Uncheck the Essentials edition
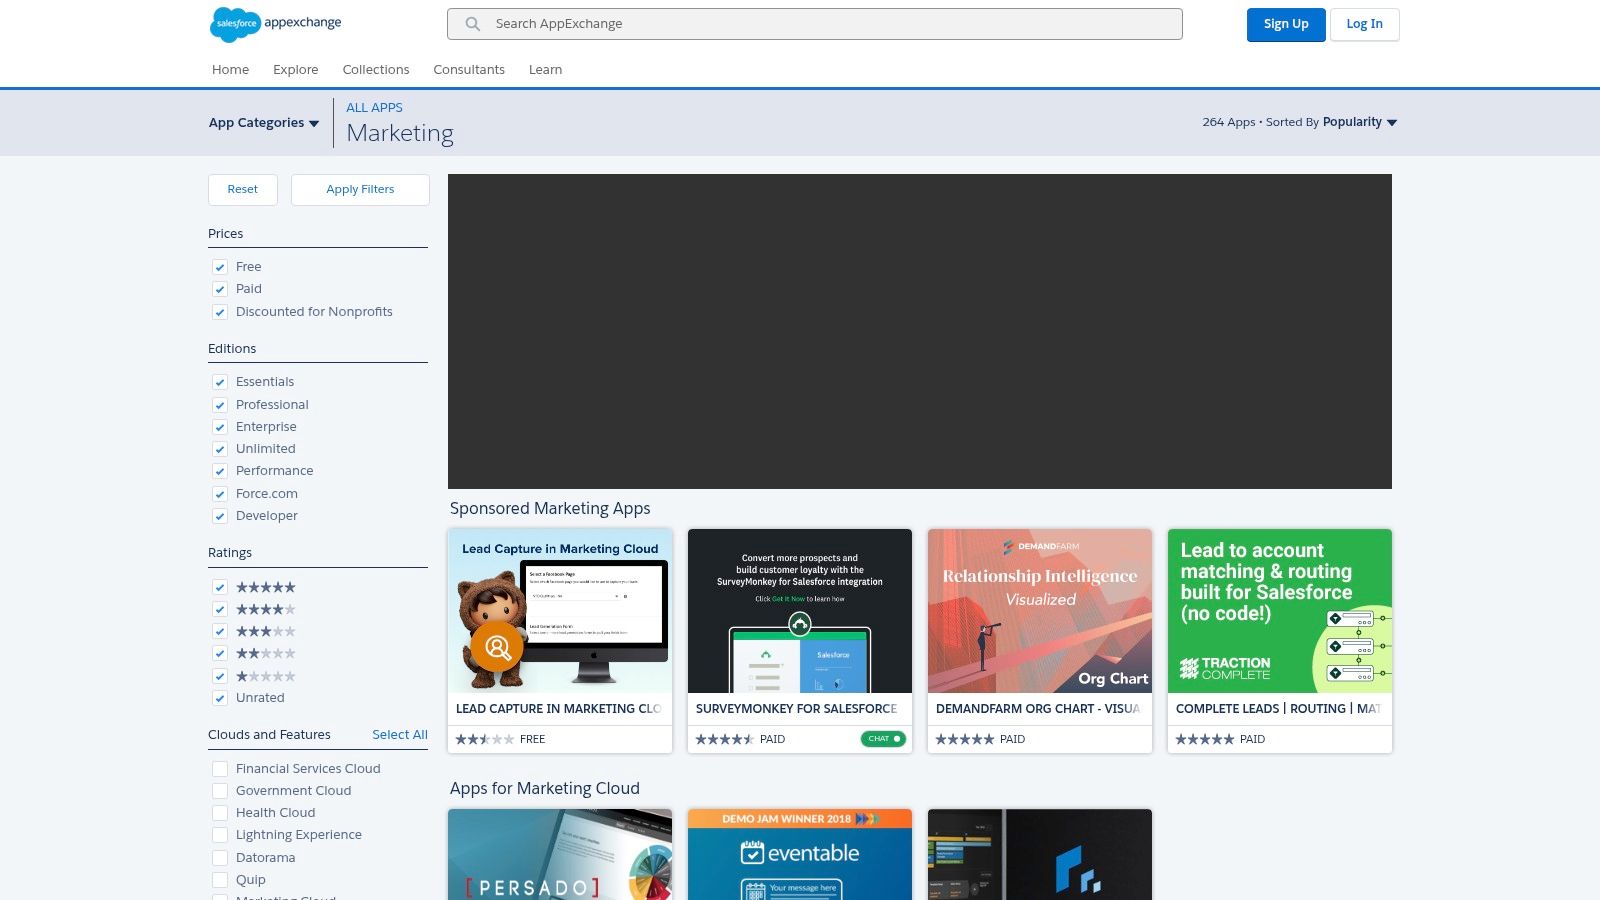Screen dimensions: 1600x900 tap(220, 382)
